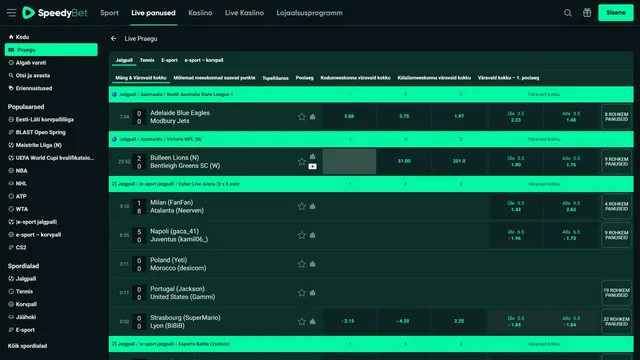Screen dimensions: 640x360
Task: Go back with the Live Praegu arrow
Action: (x=113, y=38)
